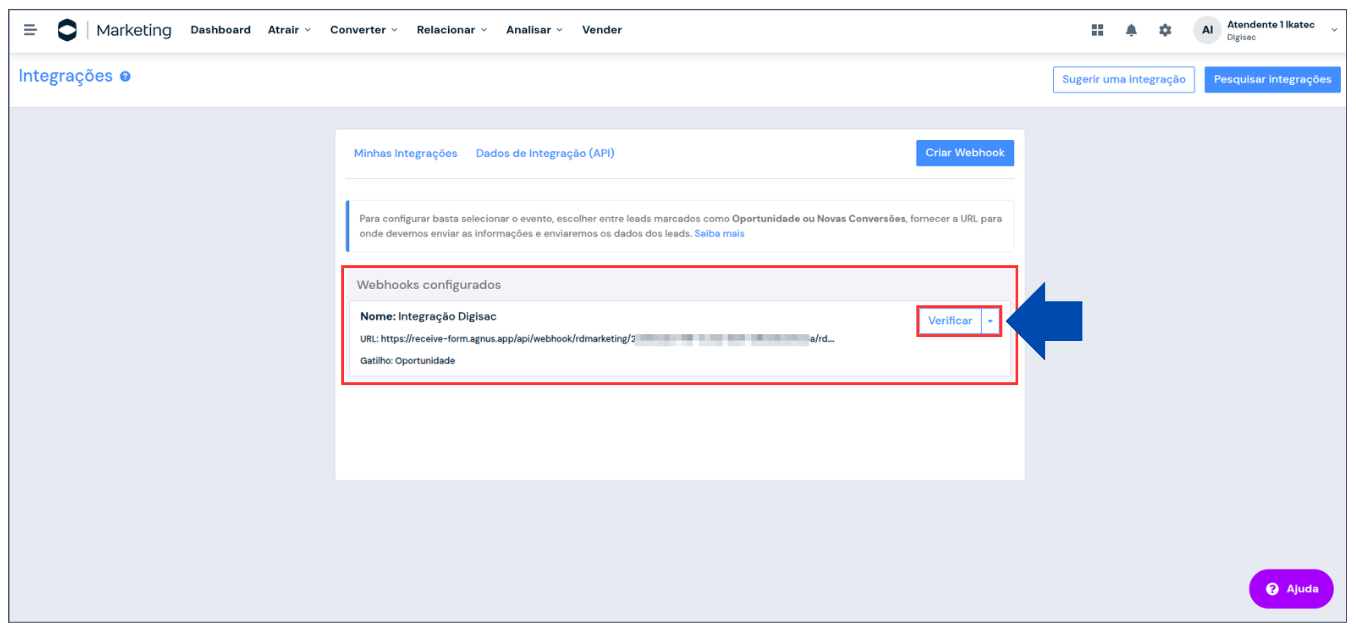Open settings with the gear icon
Image resolution: width=1356 pixels, height=631 pixels.
1165,30
